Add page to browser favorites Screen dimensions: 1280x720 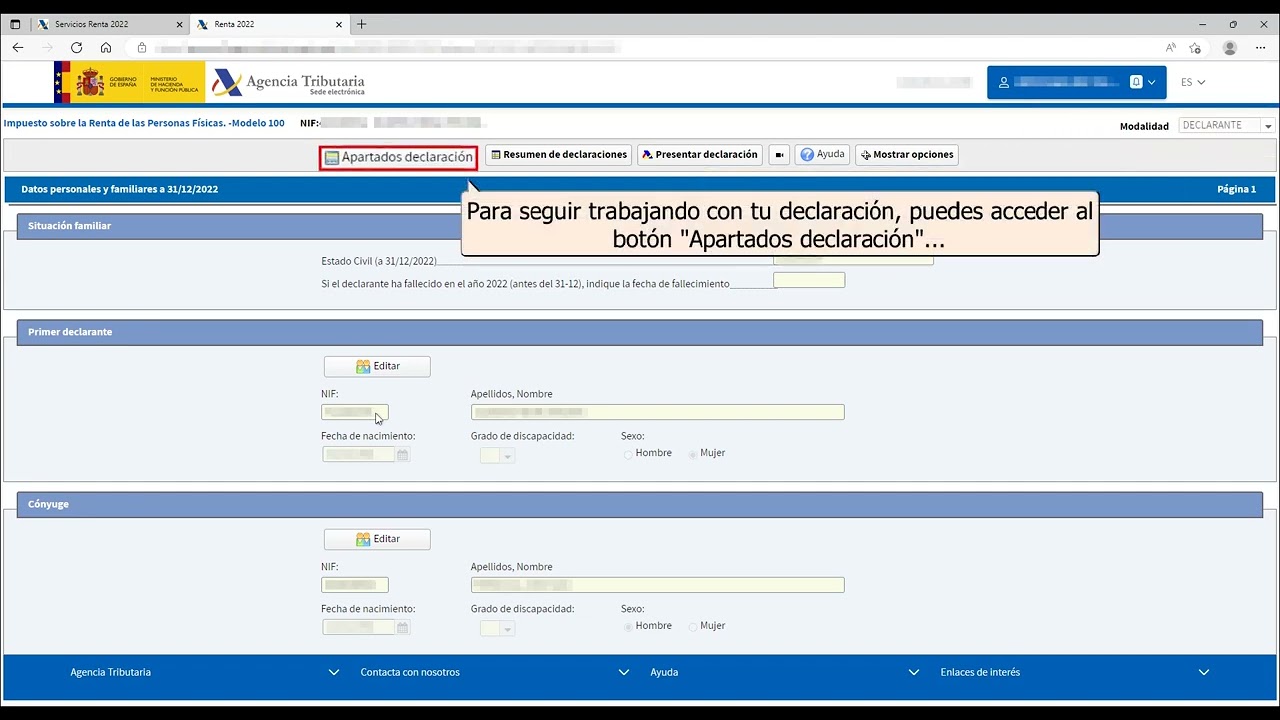(1195, 48)
